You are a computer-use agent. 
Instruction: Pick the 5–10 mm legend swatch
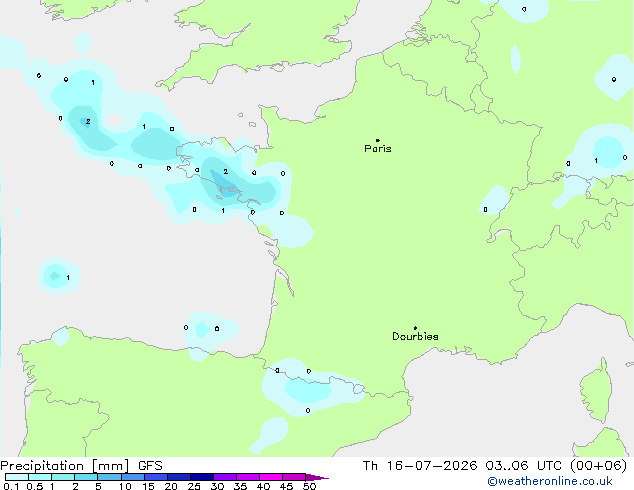(109, 477)
